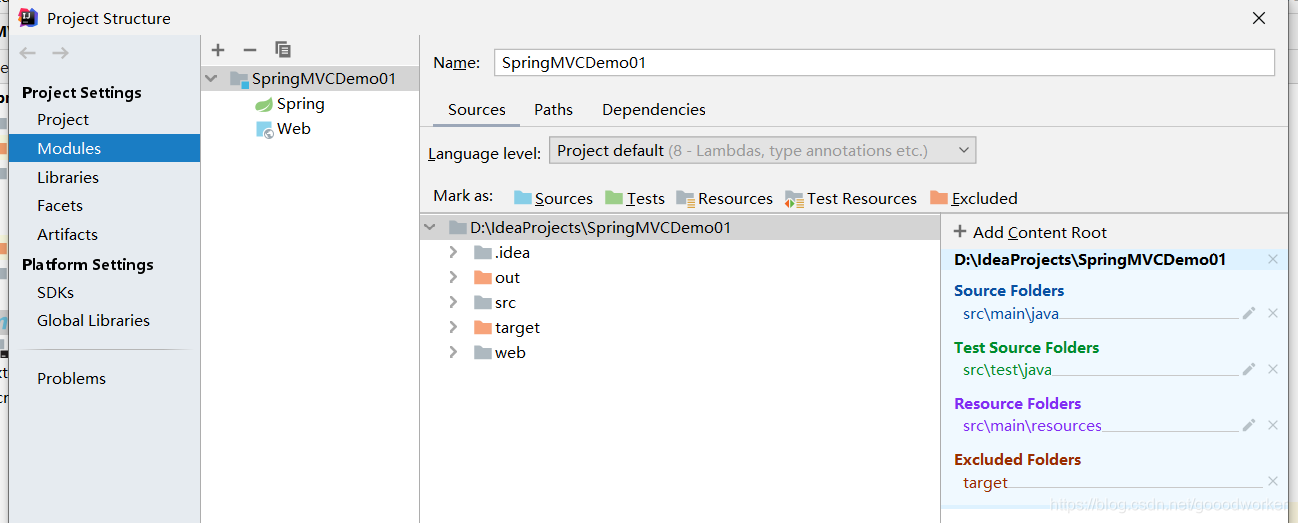Edit properties of src\main\java source folder
The image size is (1298, 523).
click(x=1248, y=313)
